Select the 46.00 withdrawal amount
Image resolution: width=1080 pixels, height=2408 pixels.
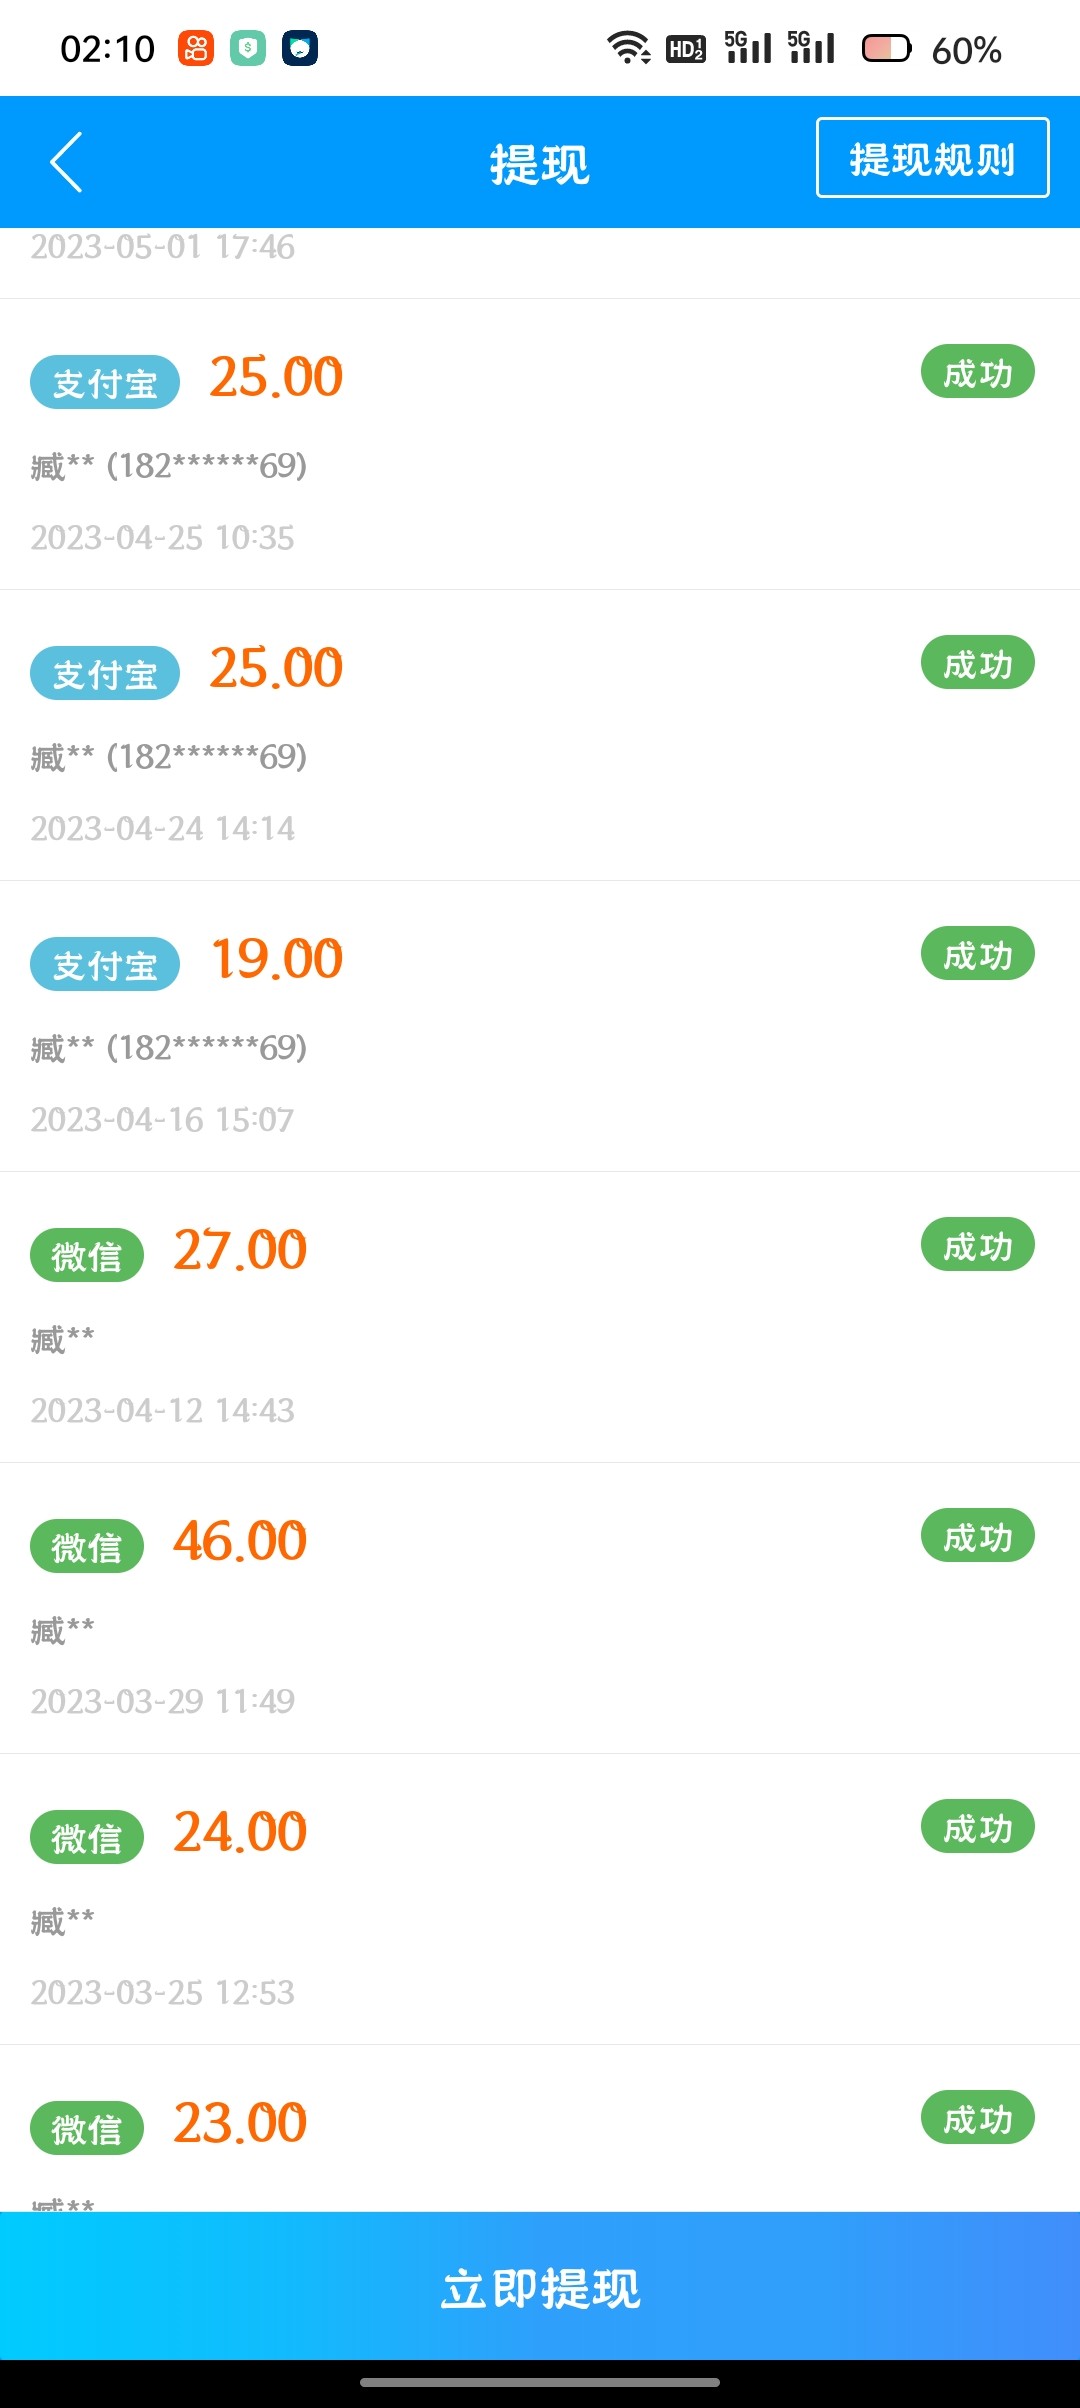click(240, 1541)
